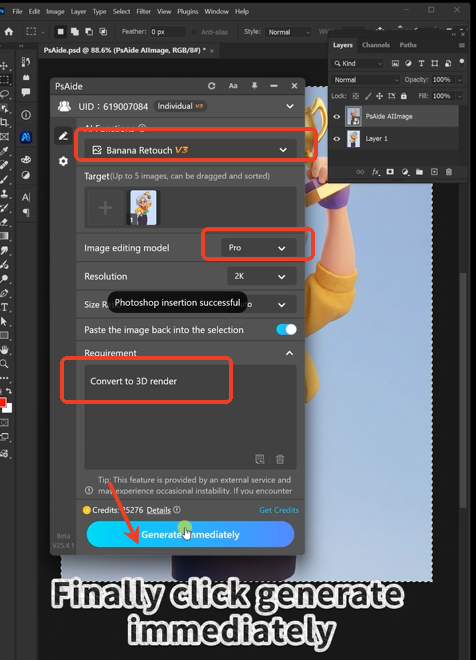Click the Layer style fx icon
The height and width of the screenshot is (660, 476).
pos(375,172)
